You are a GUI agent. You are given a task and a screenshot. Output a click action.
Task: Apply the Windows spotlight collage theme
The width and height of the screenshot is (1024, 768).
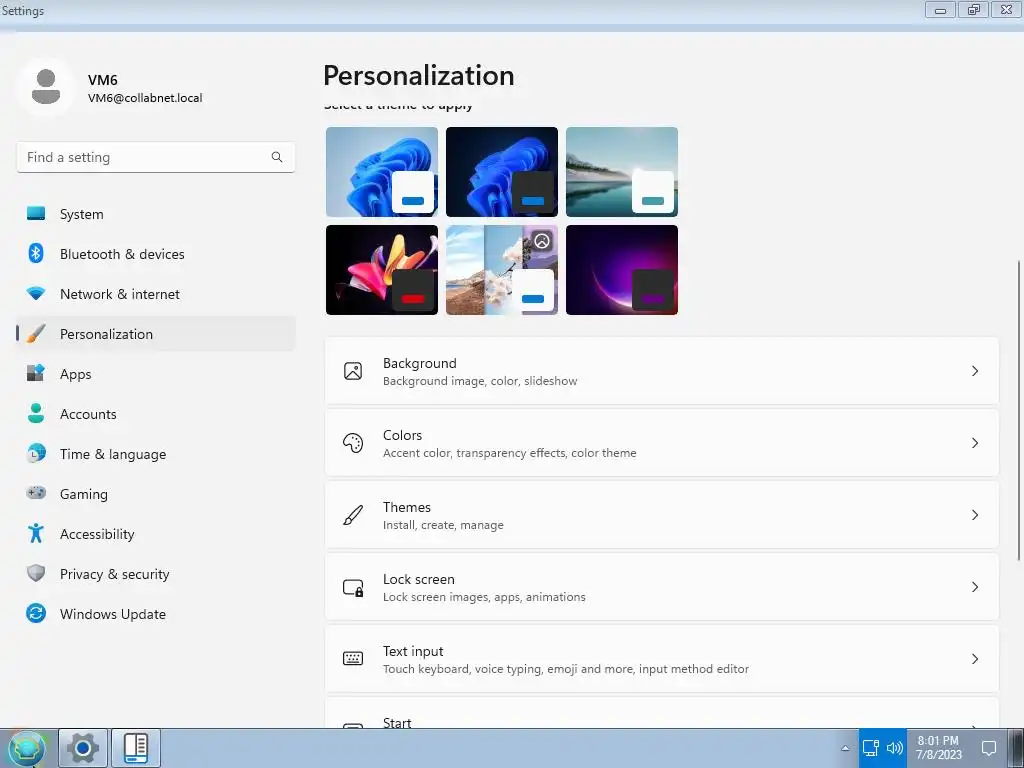pos(502,270)
